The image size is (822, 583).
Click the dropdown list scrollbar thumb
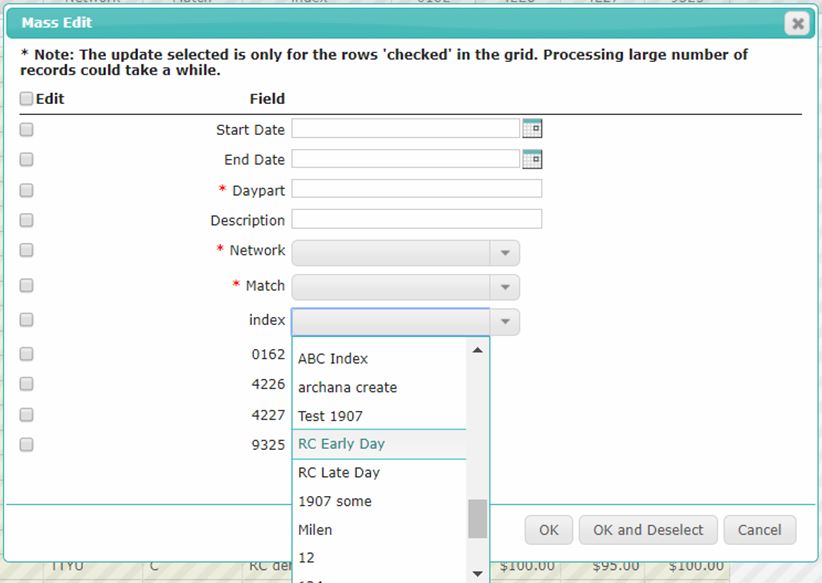(x=477, y=519)
